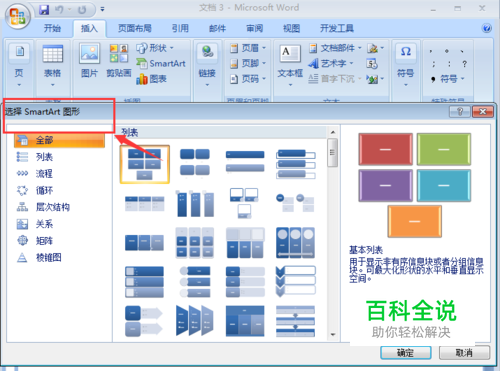Select 层次结构 hierarchy category
This screenshot has height=371, width=500.
pos(59,207)
